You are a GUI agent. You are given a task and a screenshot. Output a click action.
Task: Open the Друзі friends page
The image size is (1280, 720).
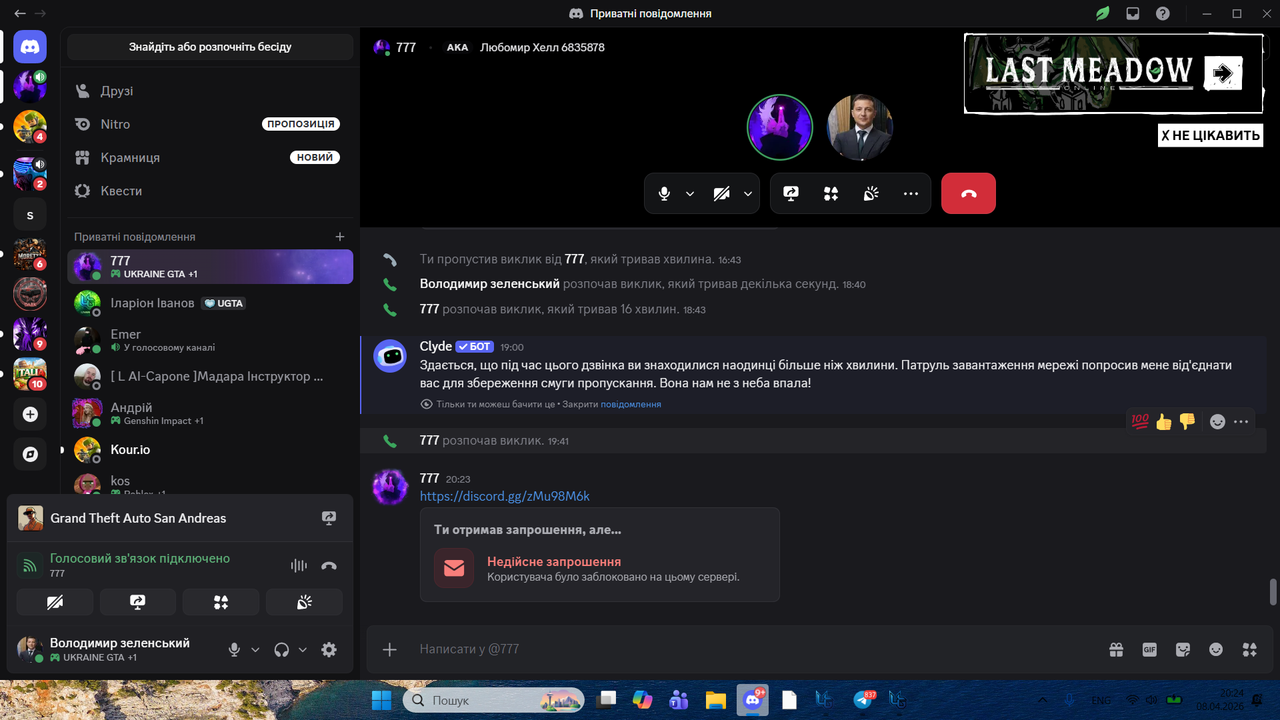pyautogui.click(x=209, y=91)
